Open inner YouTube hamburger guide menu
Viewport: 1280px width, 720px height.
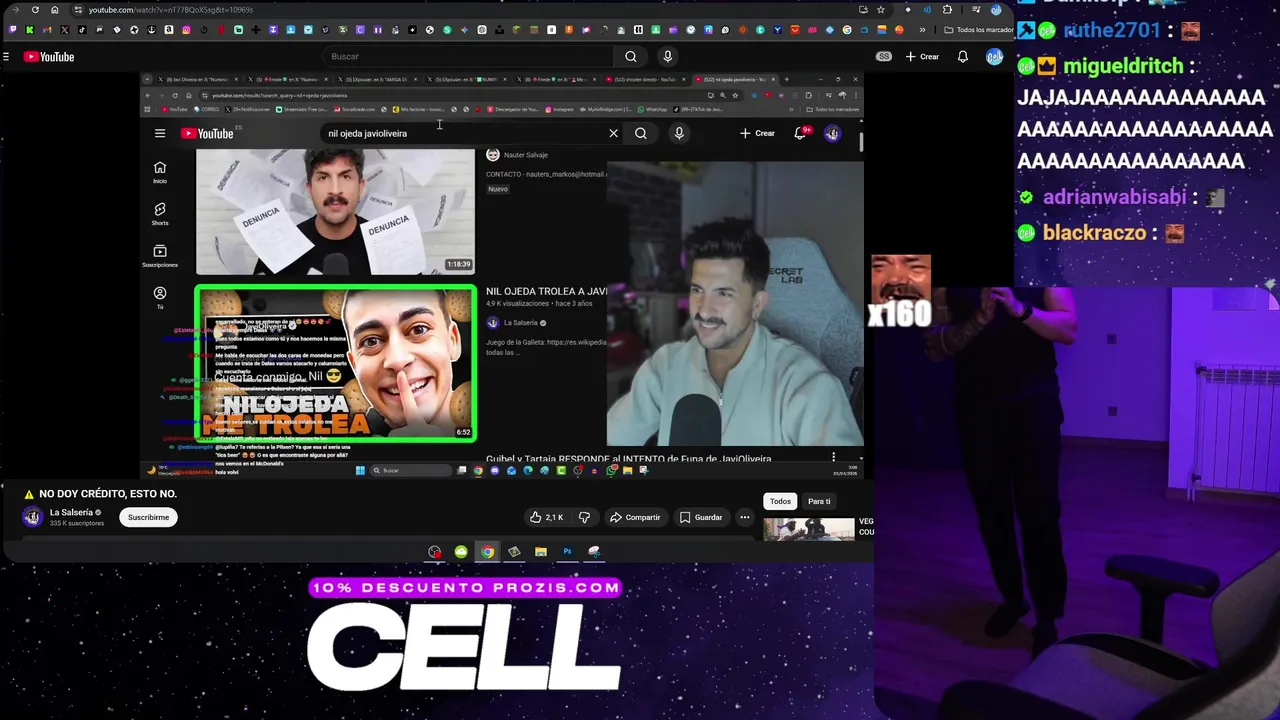[160, 133]
